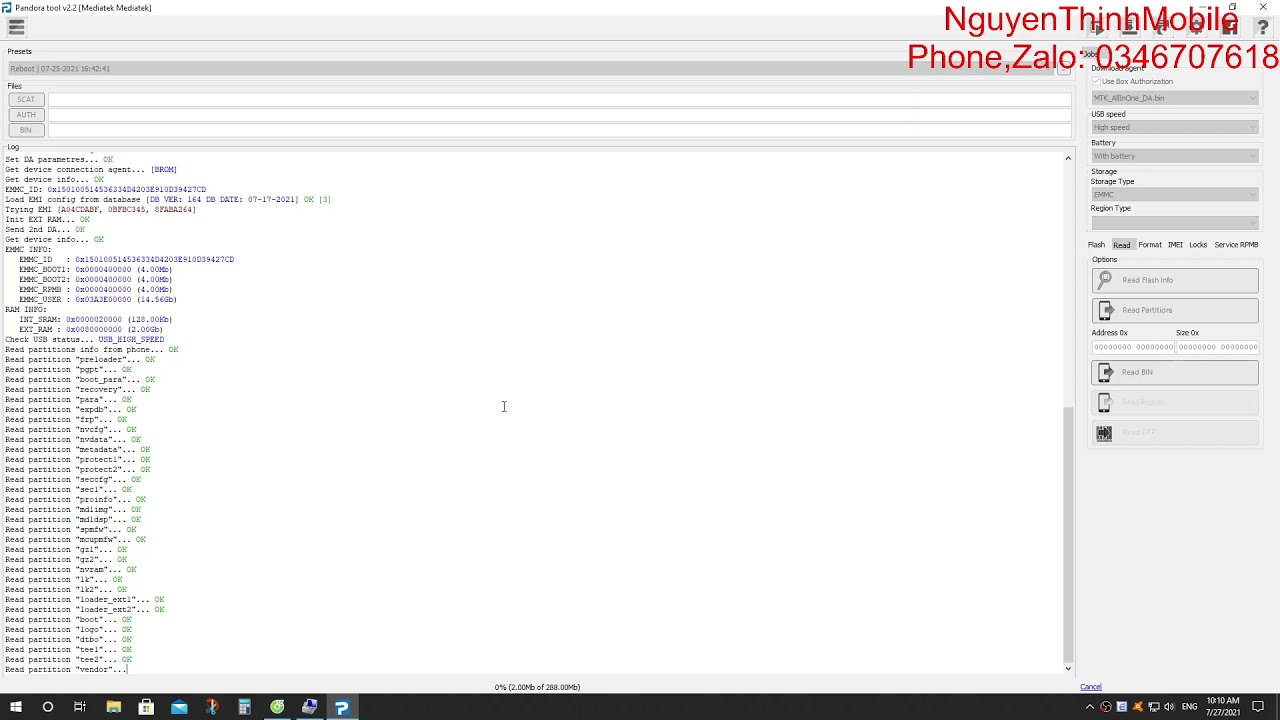Viewport: 1280px width, 720px height.
Task: Click the Cancel link
Action: coord(1091,687)
